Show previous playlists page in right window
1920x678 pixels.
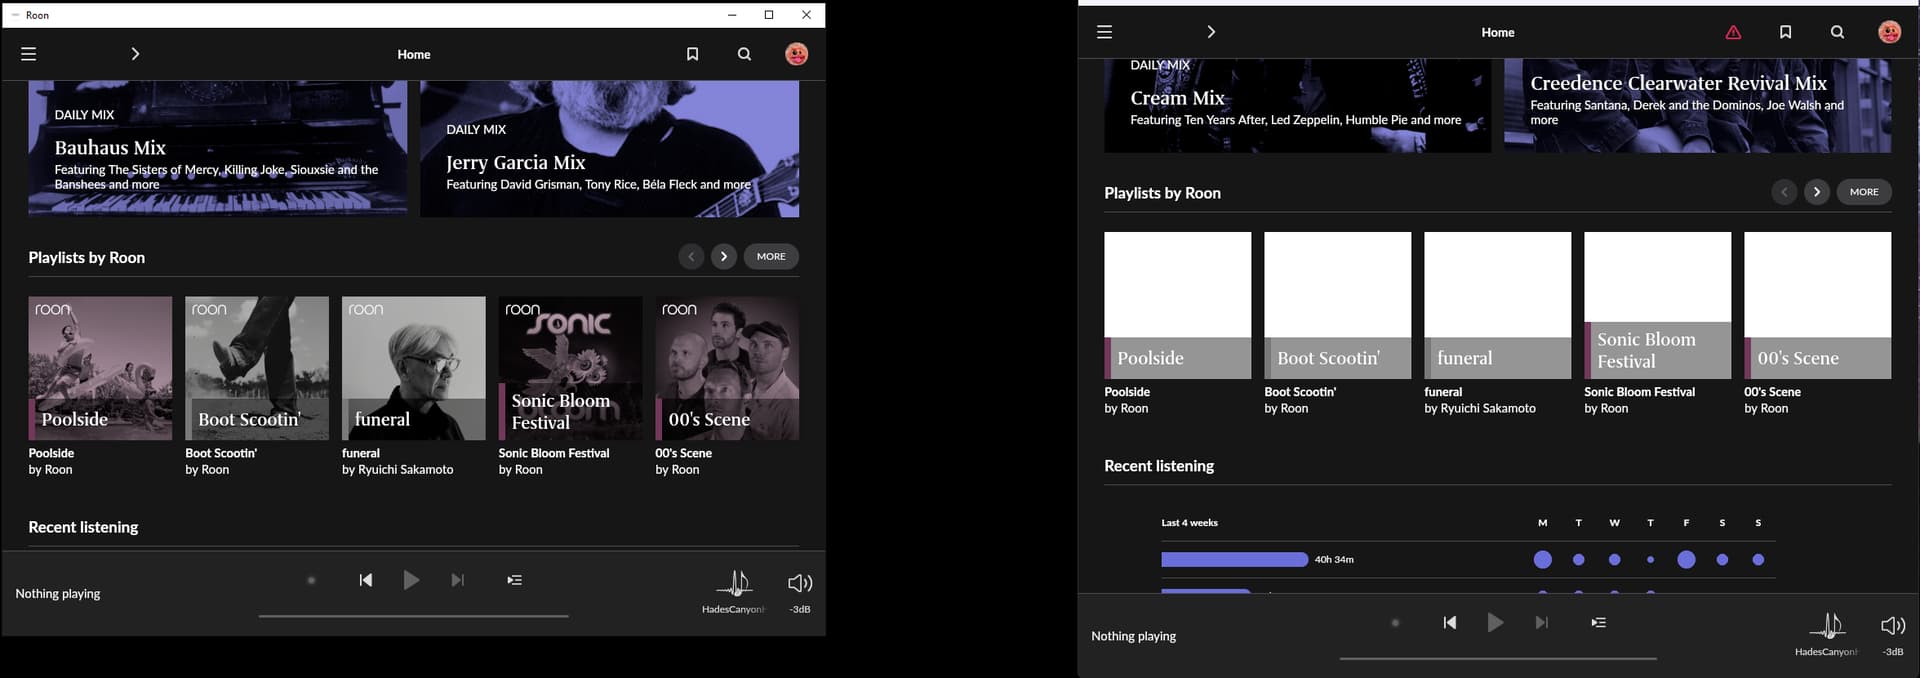point(1784,192)
